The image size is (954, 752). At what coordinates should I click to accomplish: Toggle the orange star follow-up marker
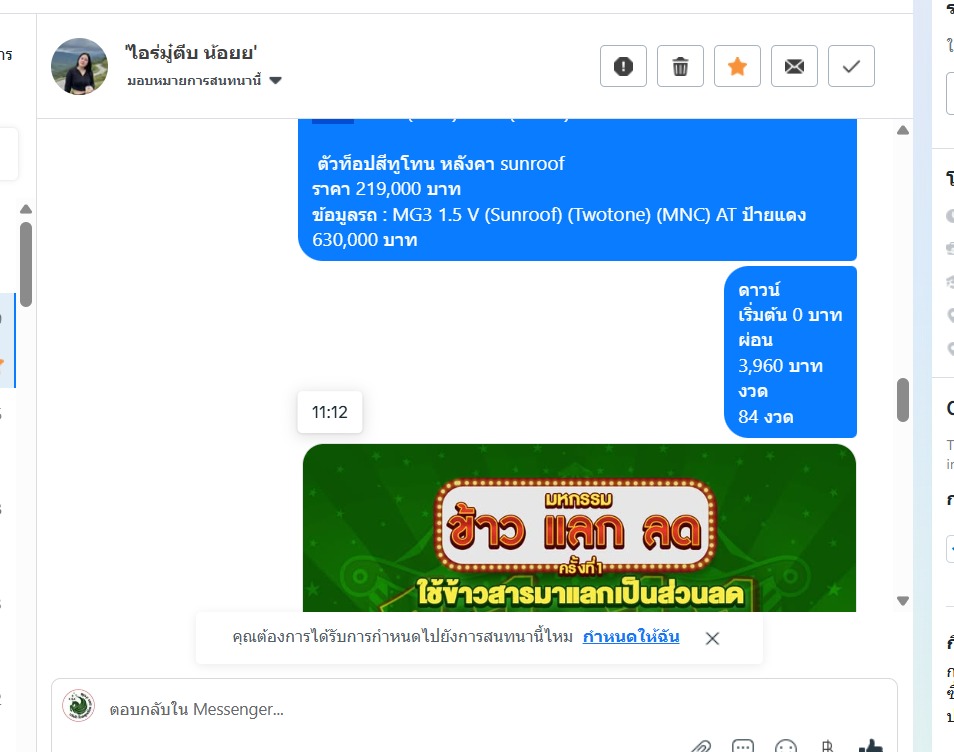click(x=737, y=66)
